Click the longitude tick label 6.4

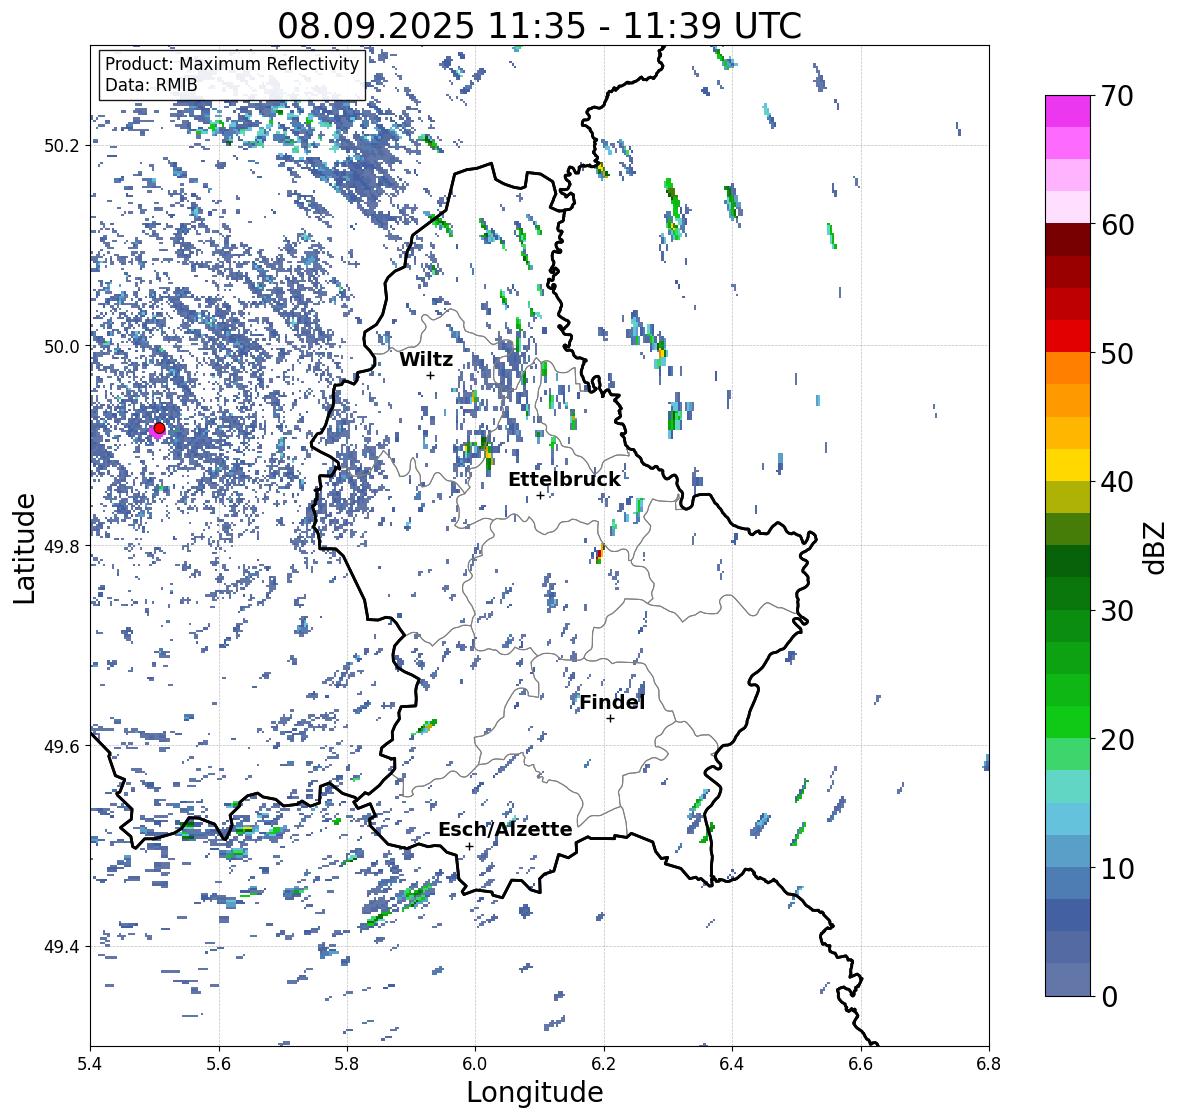[732, 1064]
